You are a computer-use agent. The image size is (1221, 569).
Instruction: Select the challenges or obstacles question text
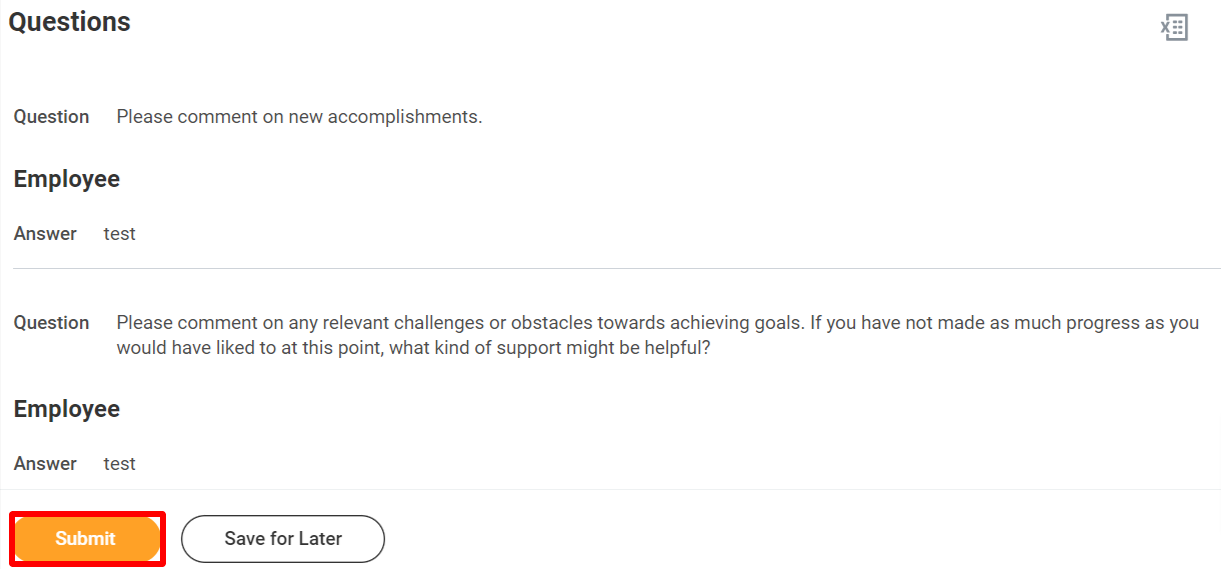(658, 336)
